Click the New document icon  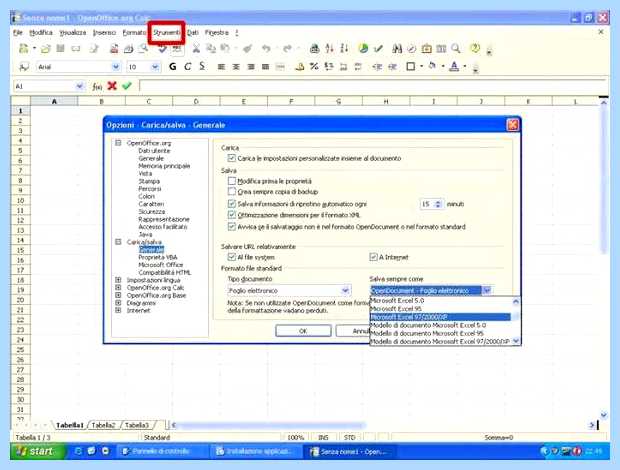(24, 49)
